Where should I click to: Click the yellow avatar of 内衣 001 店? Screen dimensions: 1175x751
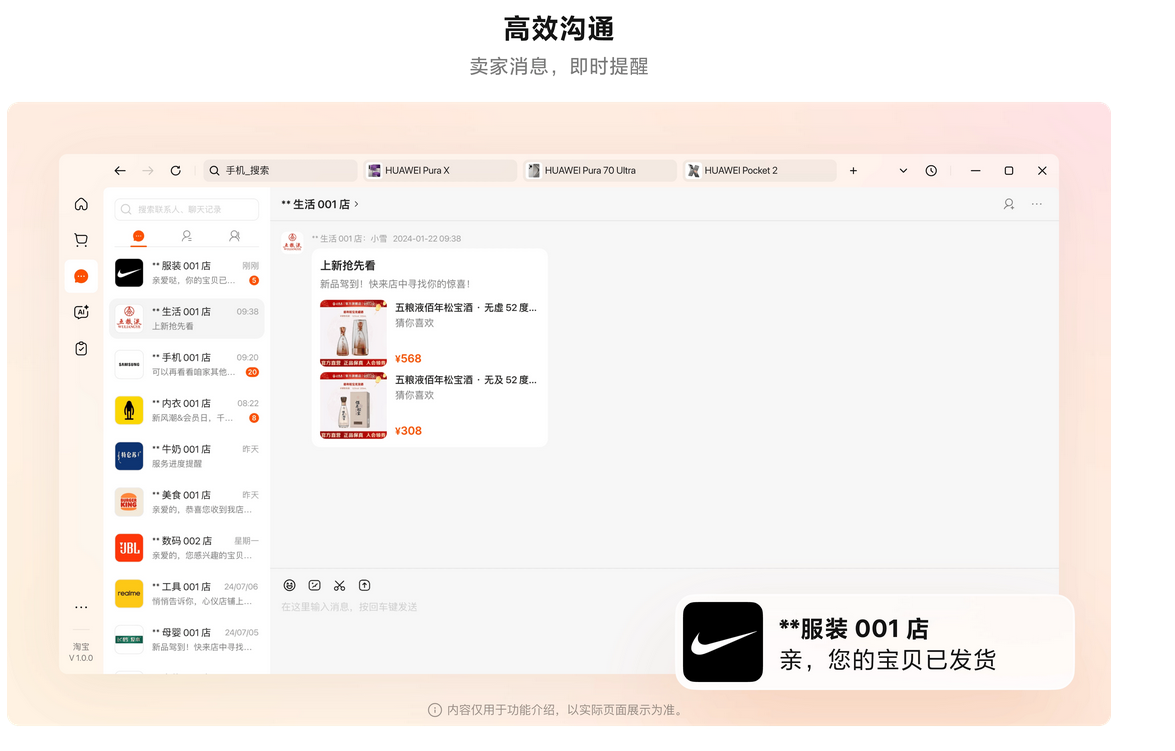[x=129, y=411]
